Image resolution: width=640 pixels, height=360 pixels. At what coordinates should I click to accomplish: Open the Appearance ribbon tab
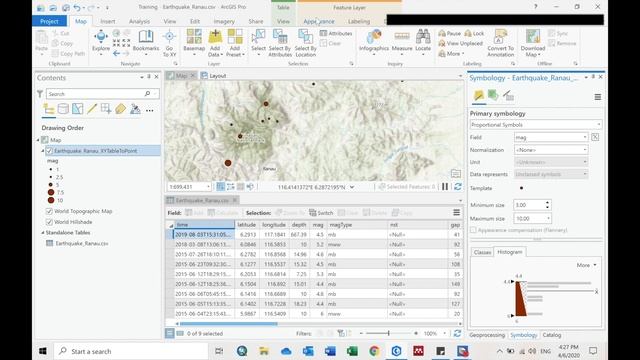tap(319, 21)
